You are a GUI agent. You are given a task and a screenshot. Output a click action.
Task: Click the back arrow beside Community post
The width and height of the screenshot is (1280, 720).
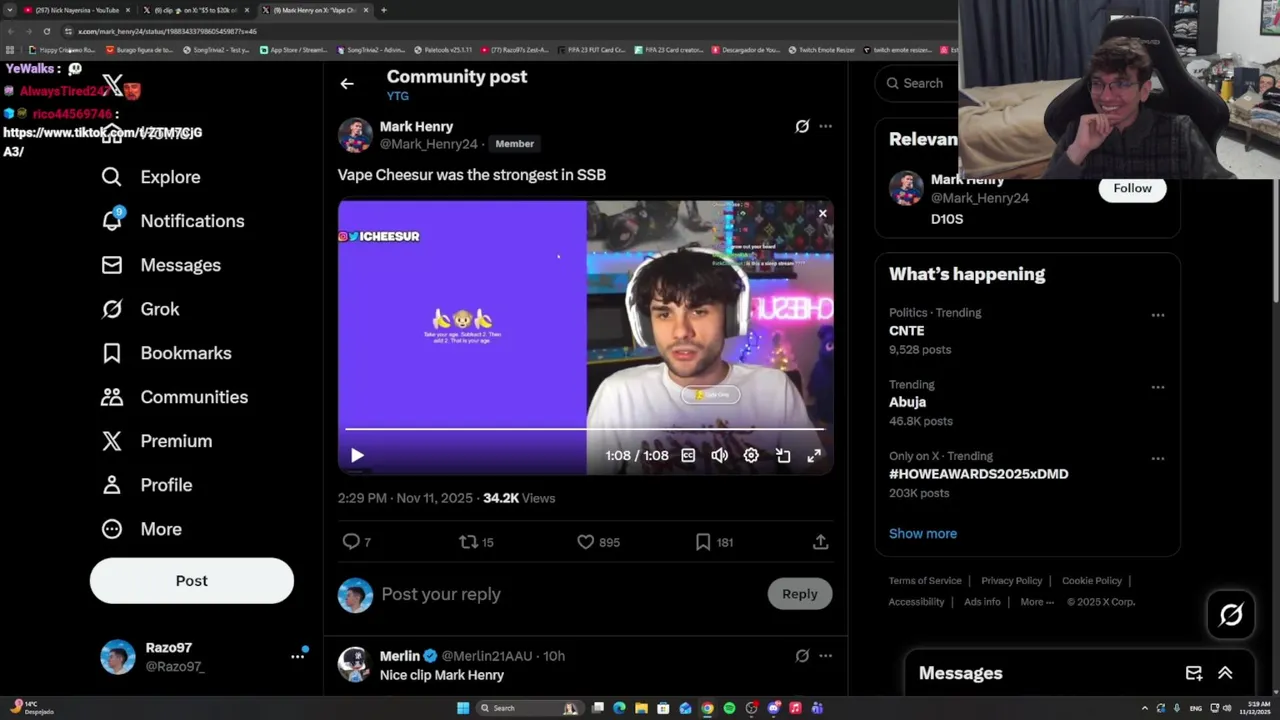[x=347, y=84]
